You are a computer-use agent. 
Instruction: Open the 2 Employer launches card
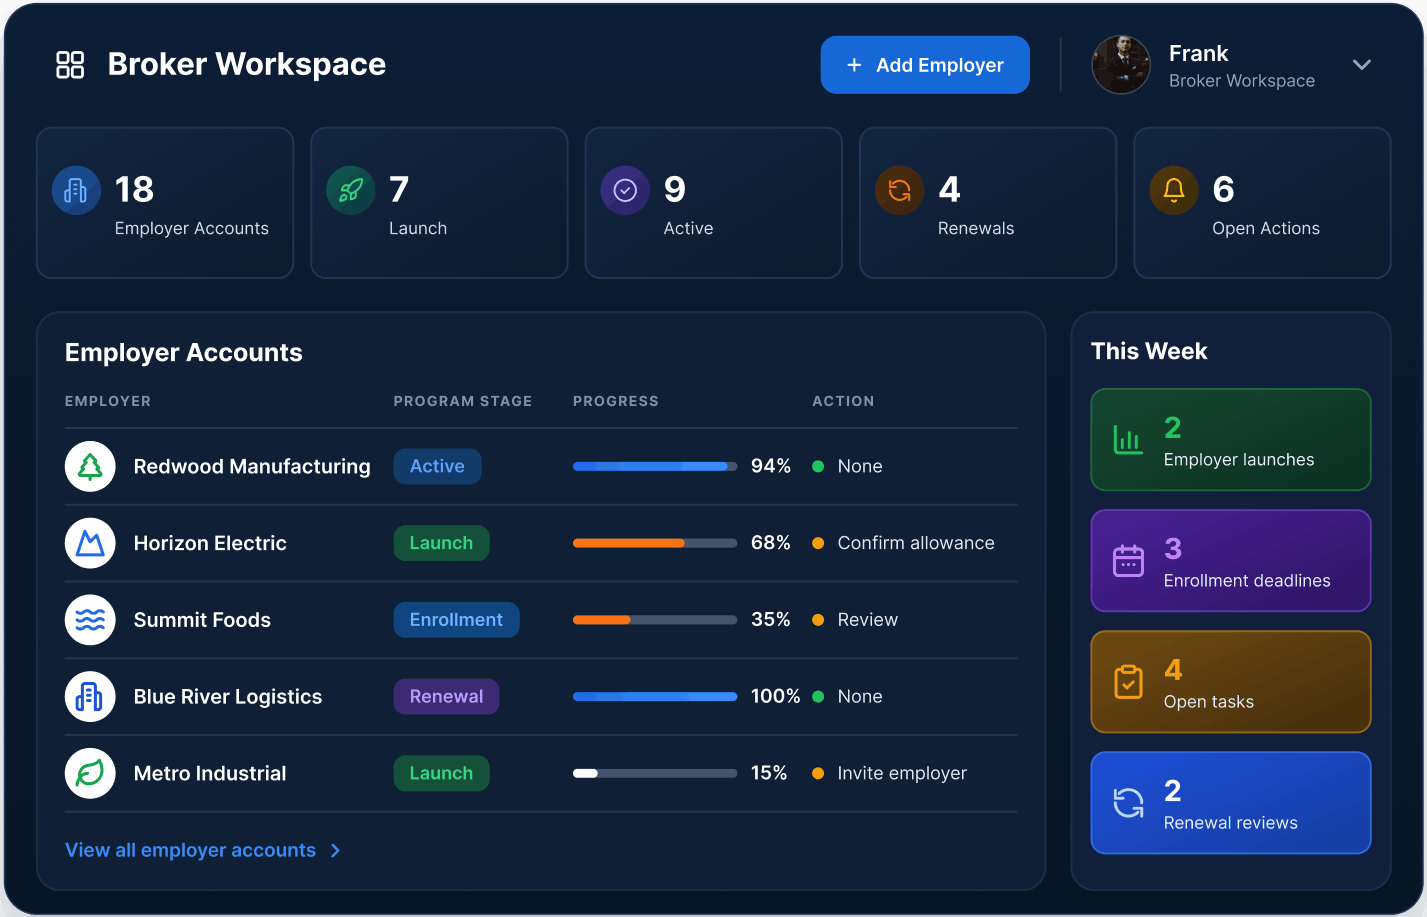[x=1231, y=440]
